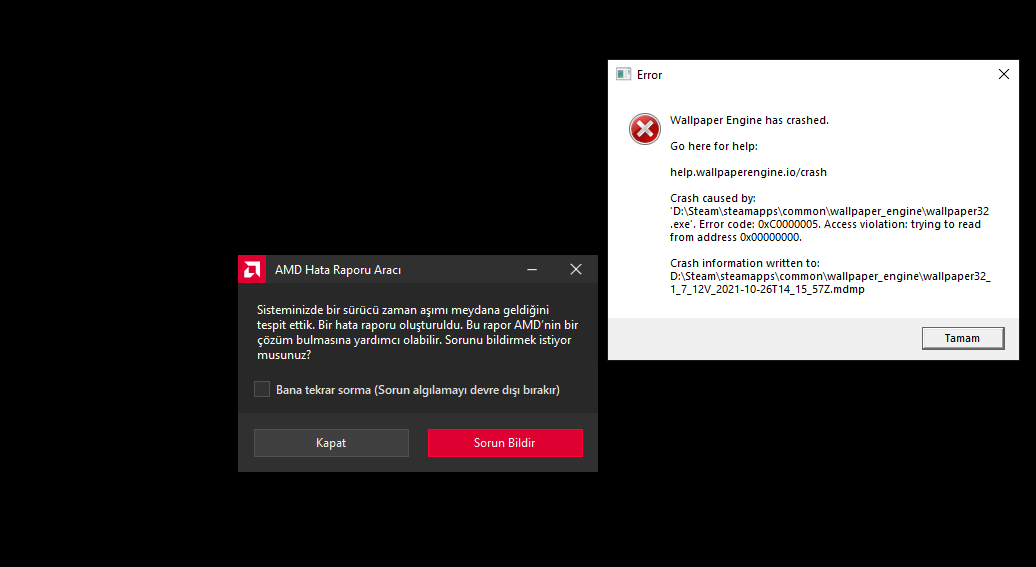The height and width of the screenshot is (567, 1036).
Task: Click the AMD logo icon in title bar
Action: click(252, 269)
